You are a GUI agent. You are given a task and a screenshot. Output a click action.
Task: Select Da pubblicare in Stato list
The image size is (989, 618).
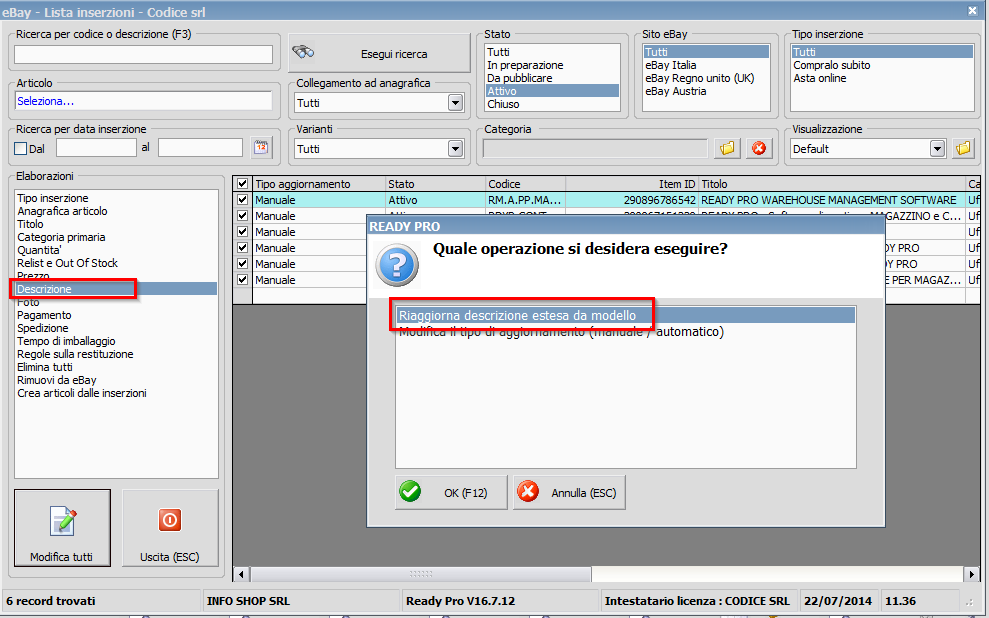tap(552, 78)
